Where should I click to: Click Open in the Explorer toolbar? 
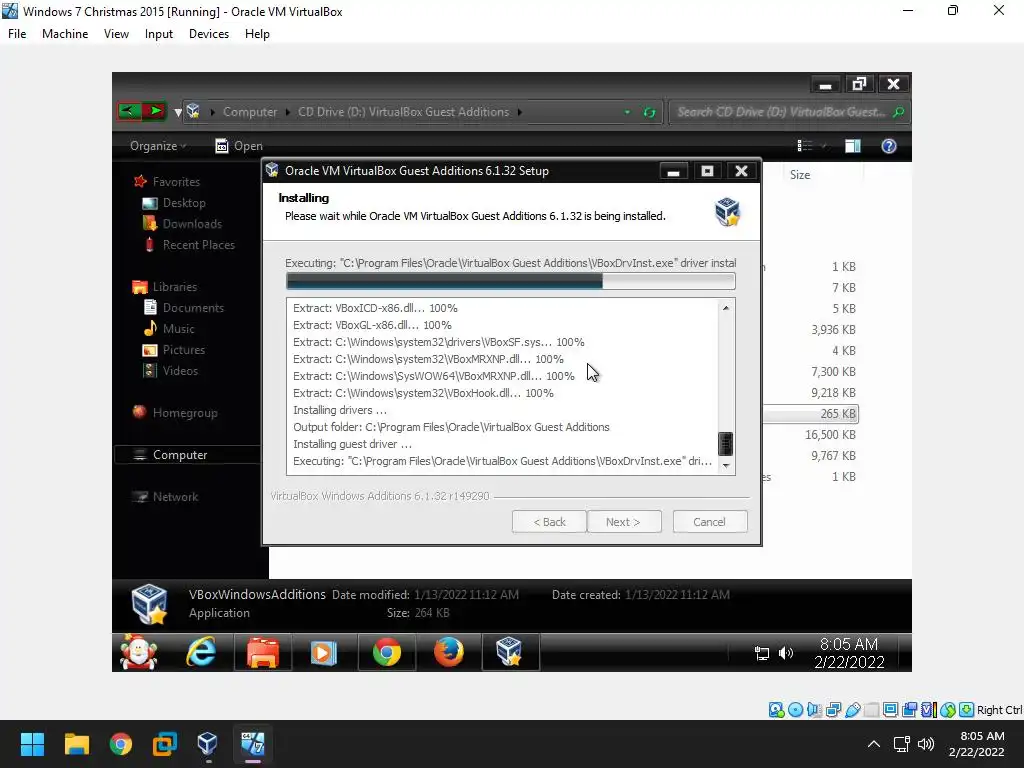pyautogui.click(x=239, y=146)
